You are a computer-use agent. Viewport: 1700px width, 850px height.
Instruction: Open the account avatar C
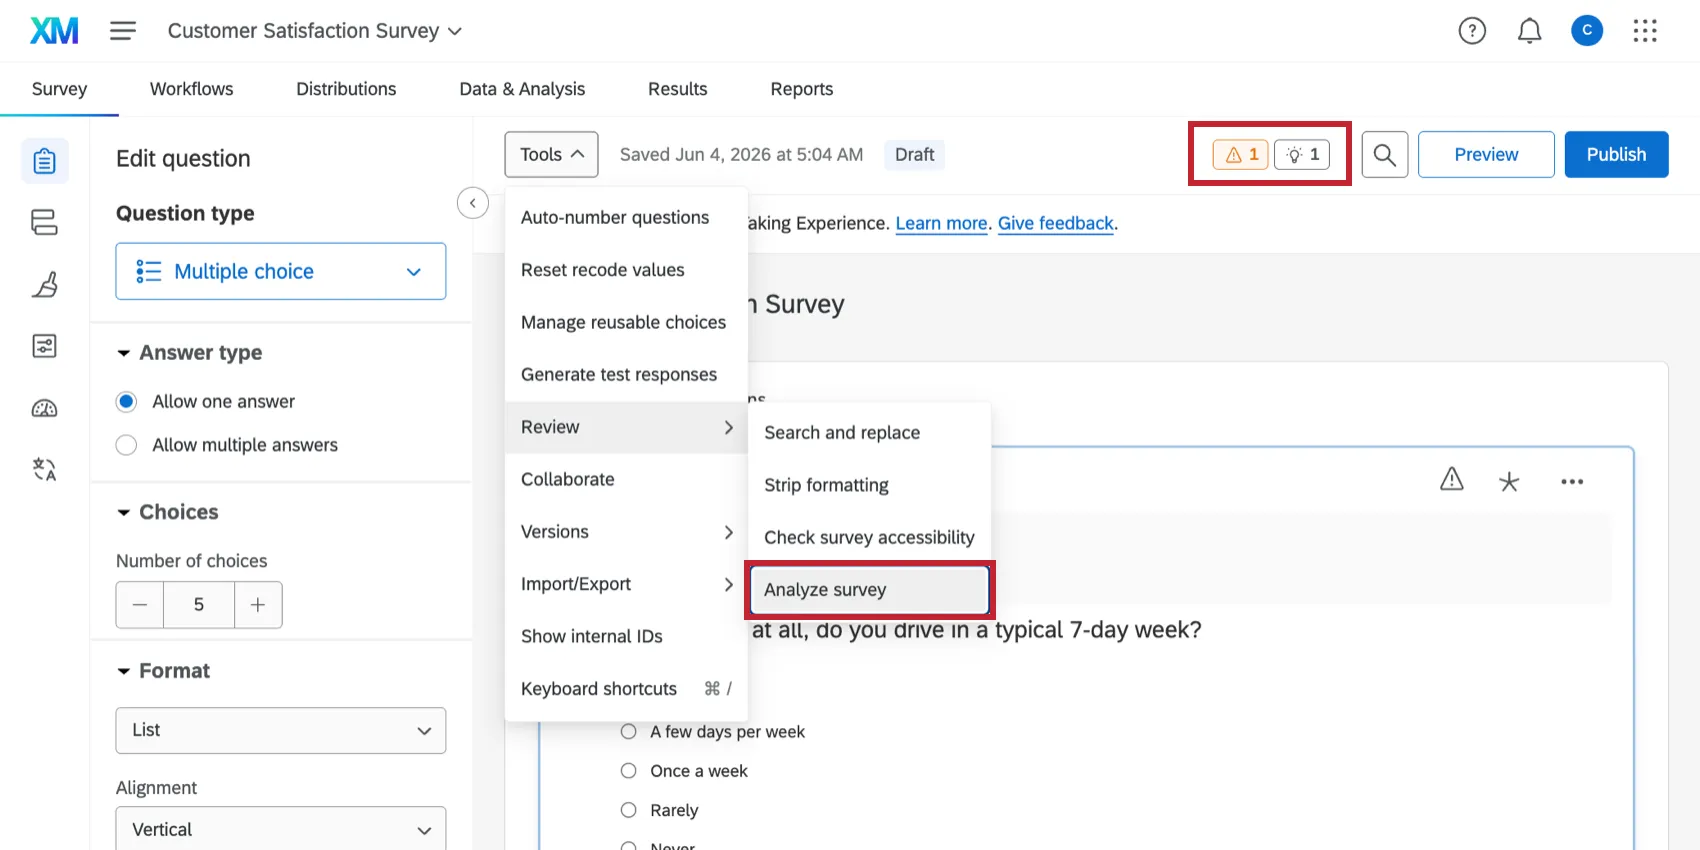[1587, 31]
